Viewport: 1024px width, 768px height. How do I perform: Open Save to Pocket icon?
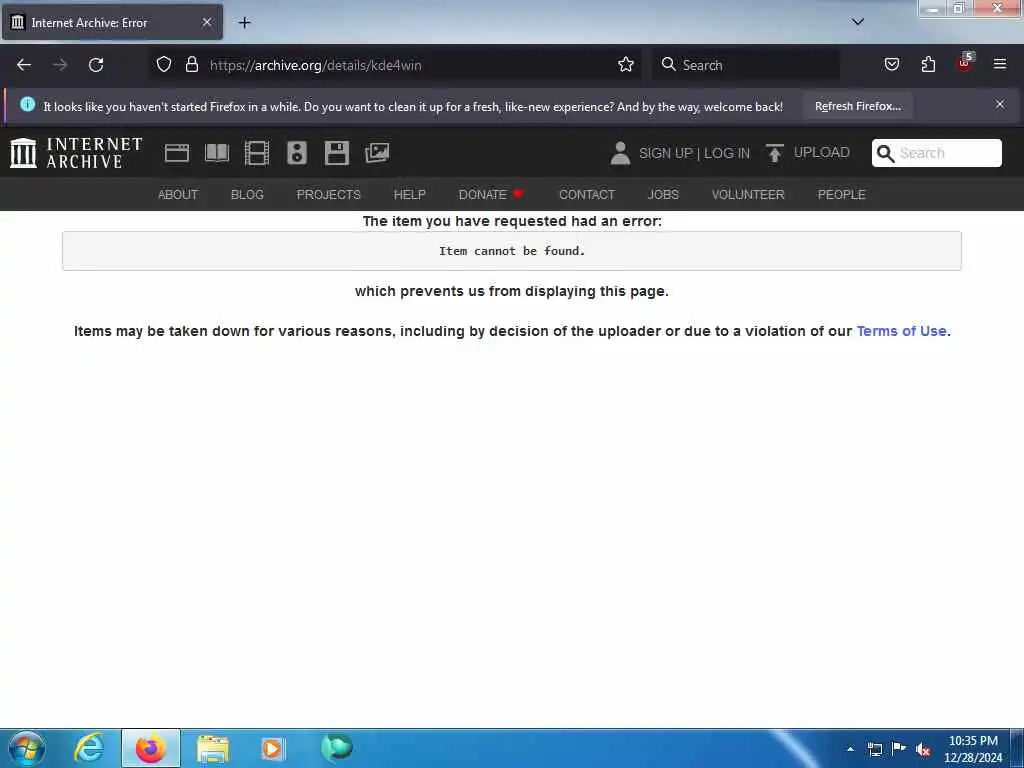[x=892, y=64]
